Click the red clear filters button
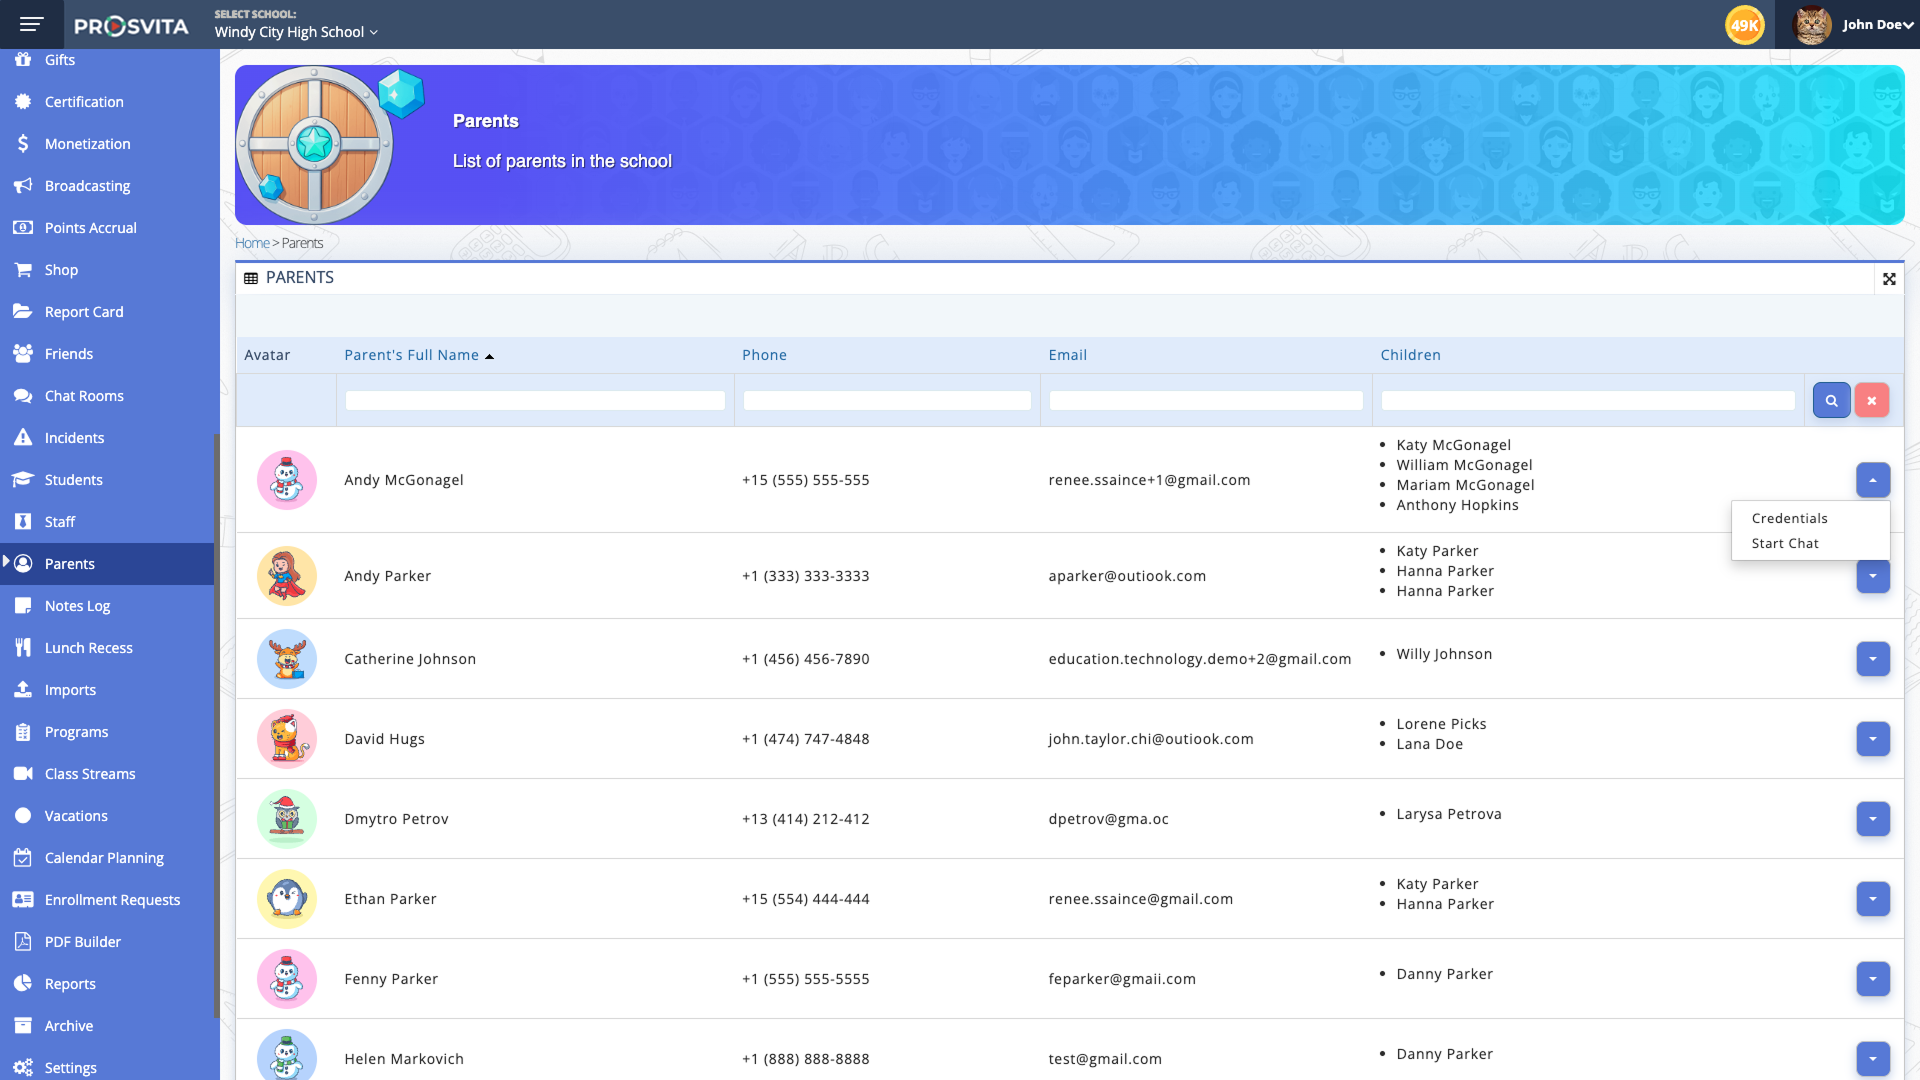Screen dimensions: 1920x1080 tap(1872, 400)
